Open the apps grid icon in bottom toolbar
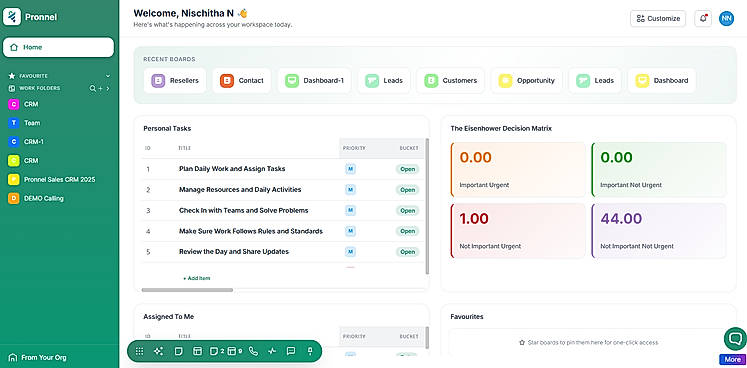 tap(139, 351)
